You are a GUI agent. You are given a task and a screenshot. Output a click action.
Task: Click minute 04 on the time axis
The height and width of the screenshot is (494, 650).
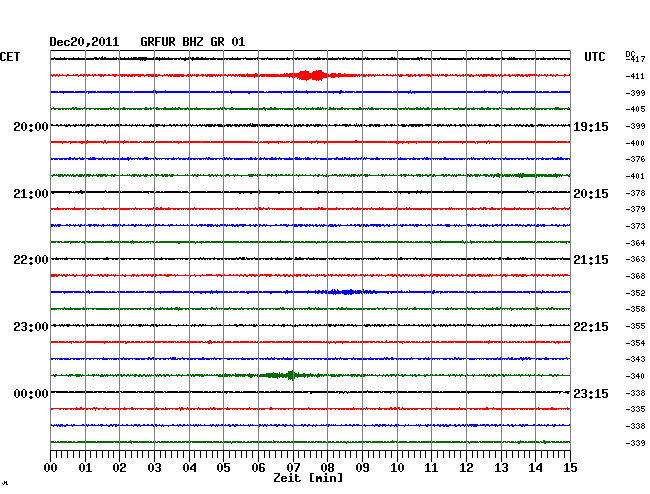point(189,468)
